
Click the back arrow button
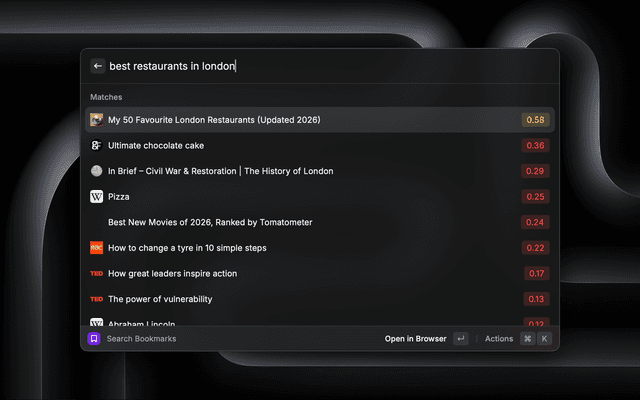click(98, 66)
